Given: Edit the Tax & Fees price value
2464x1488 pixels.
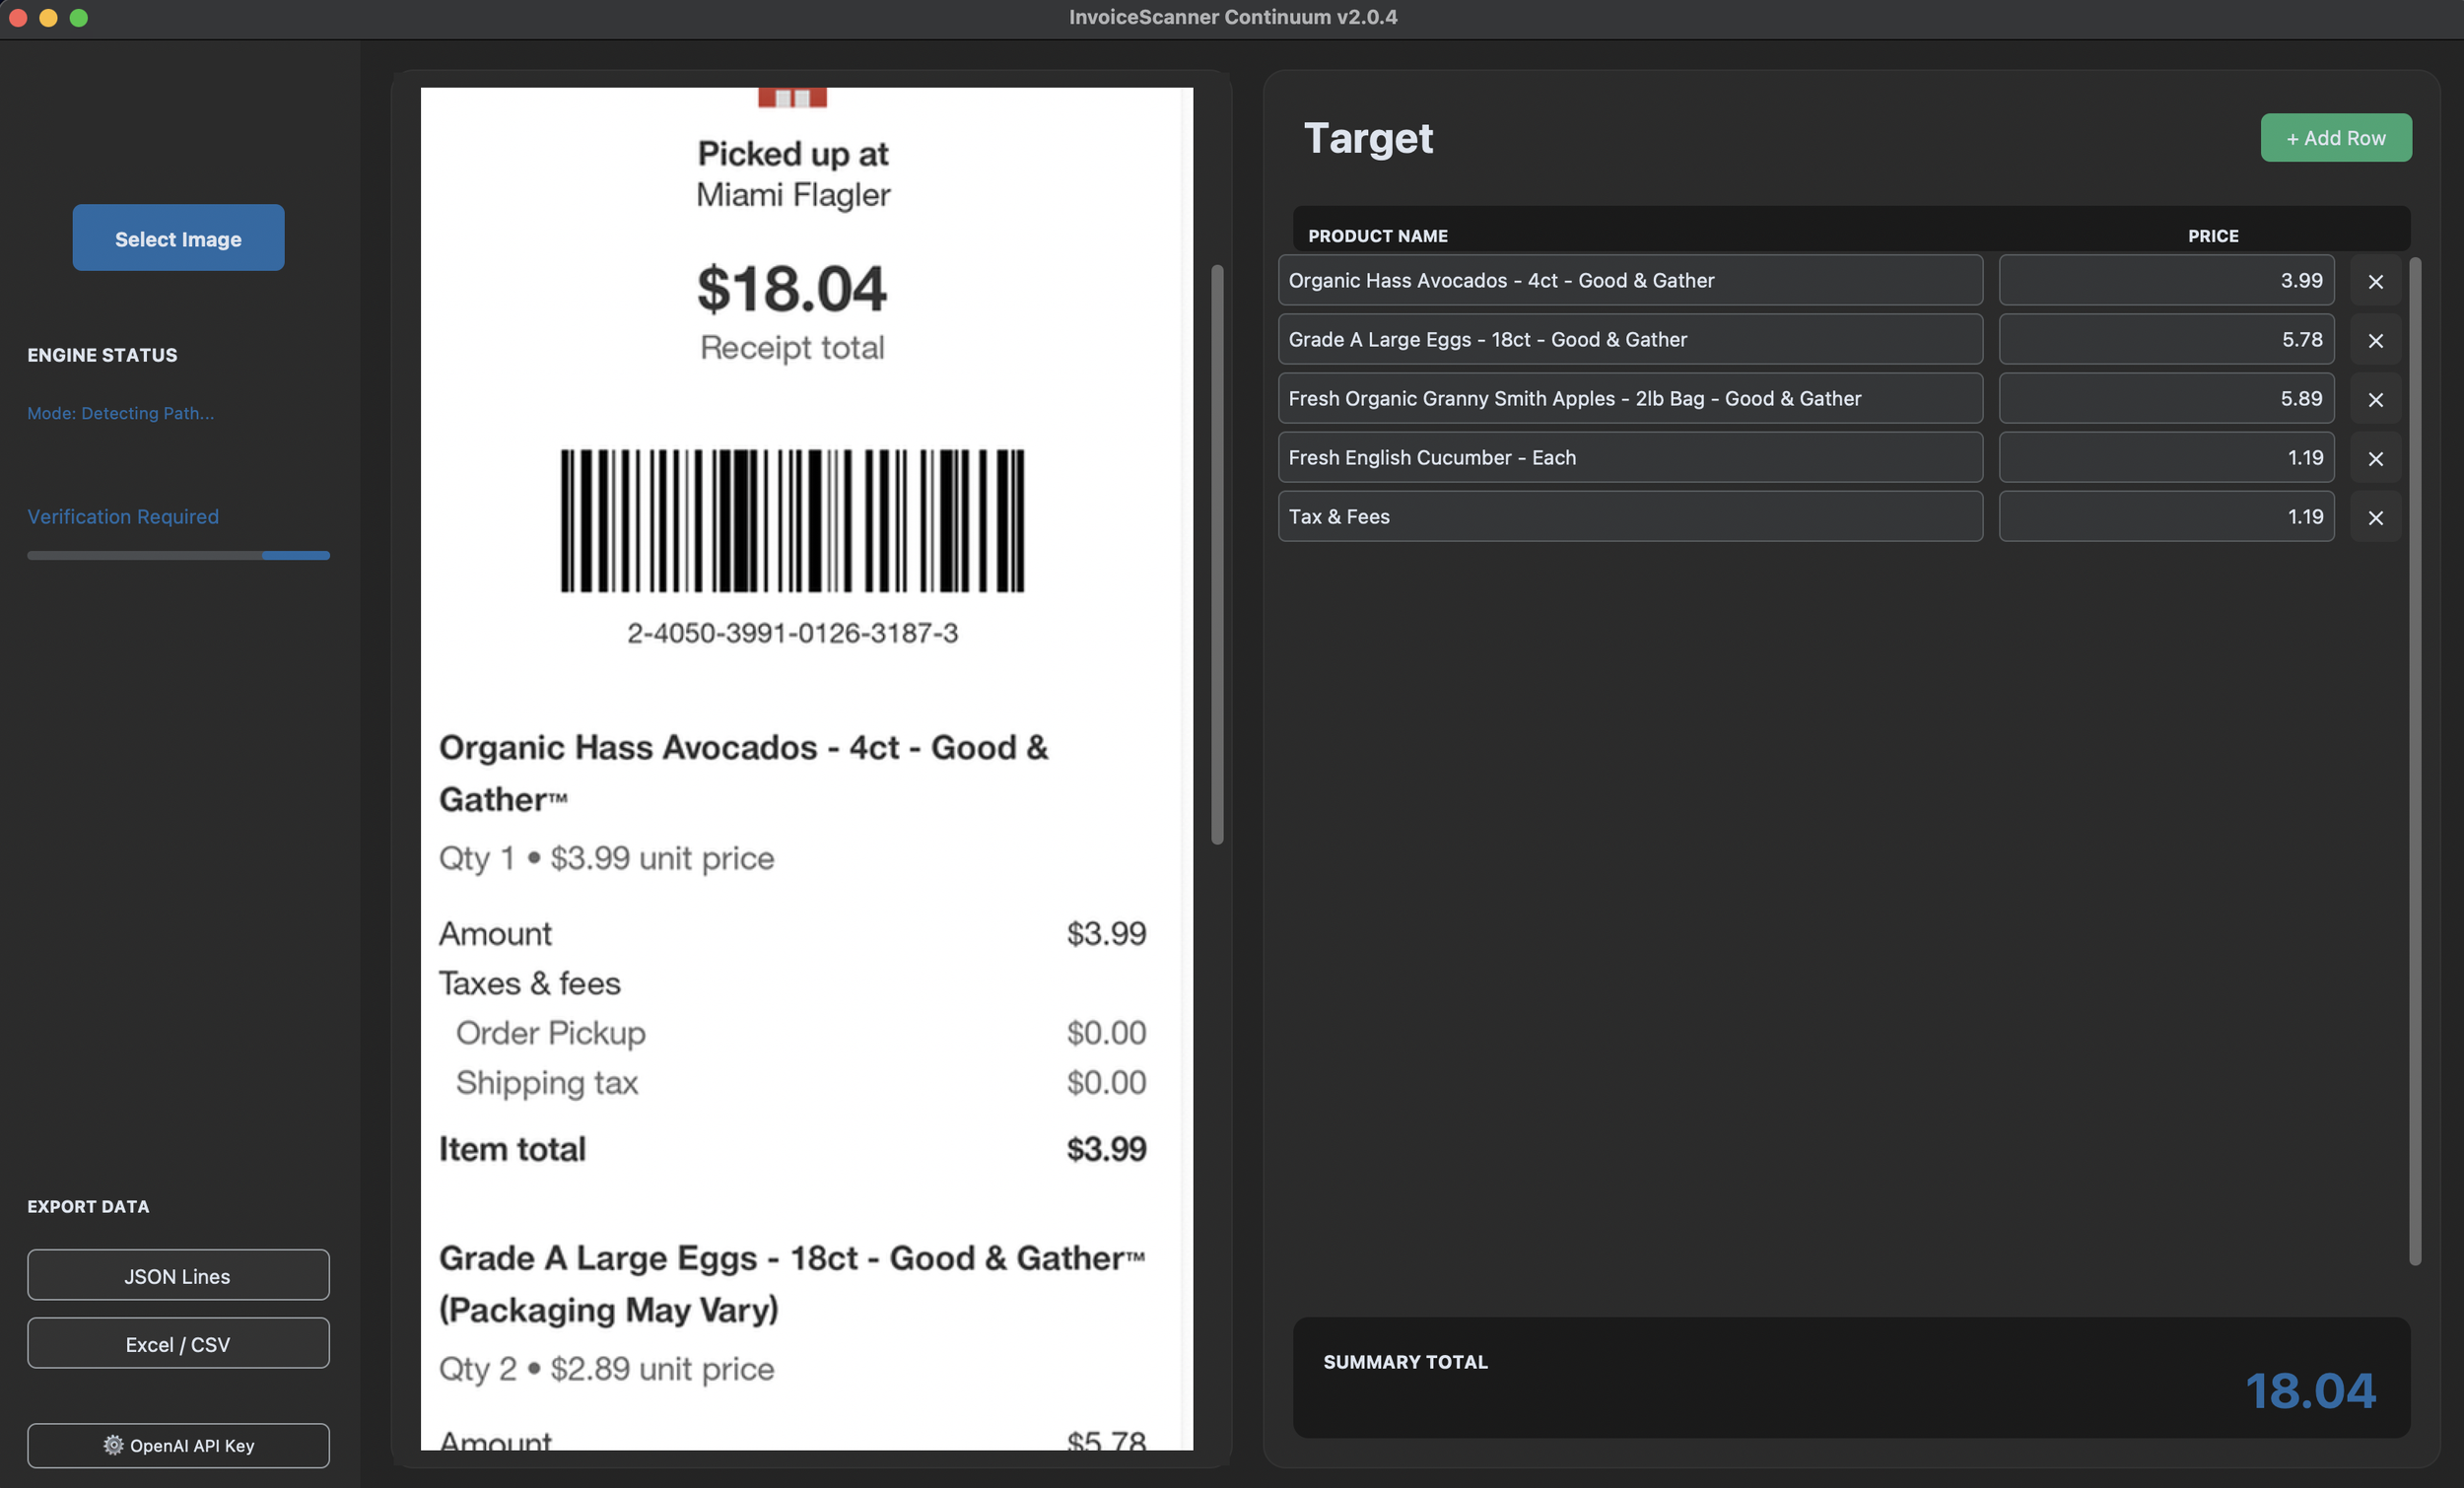Looking at the screenshot, I should pyautogui.click(x=2165, y=516).
